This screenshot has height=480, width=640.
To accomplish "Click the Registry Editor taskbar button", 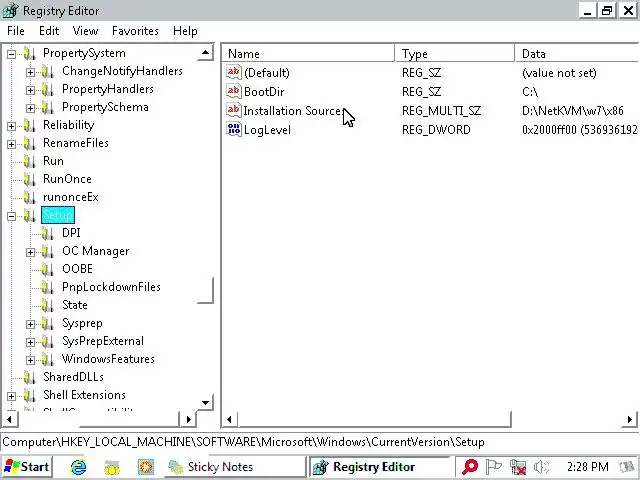I will (x=379, y=467).
